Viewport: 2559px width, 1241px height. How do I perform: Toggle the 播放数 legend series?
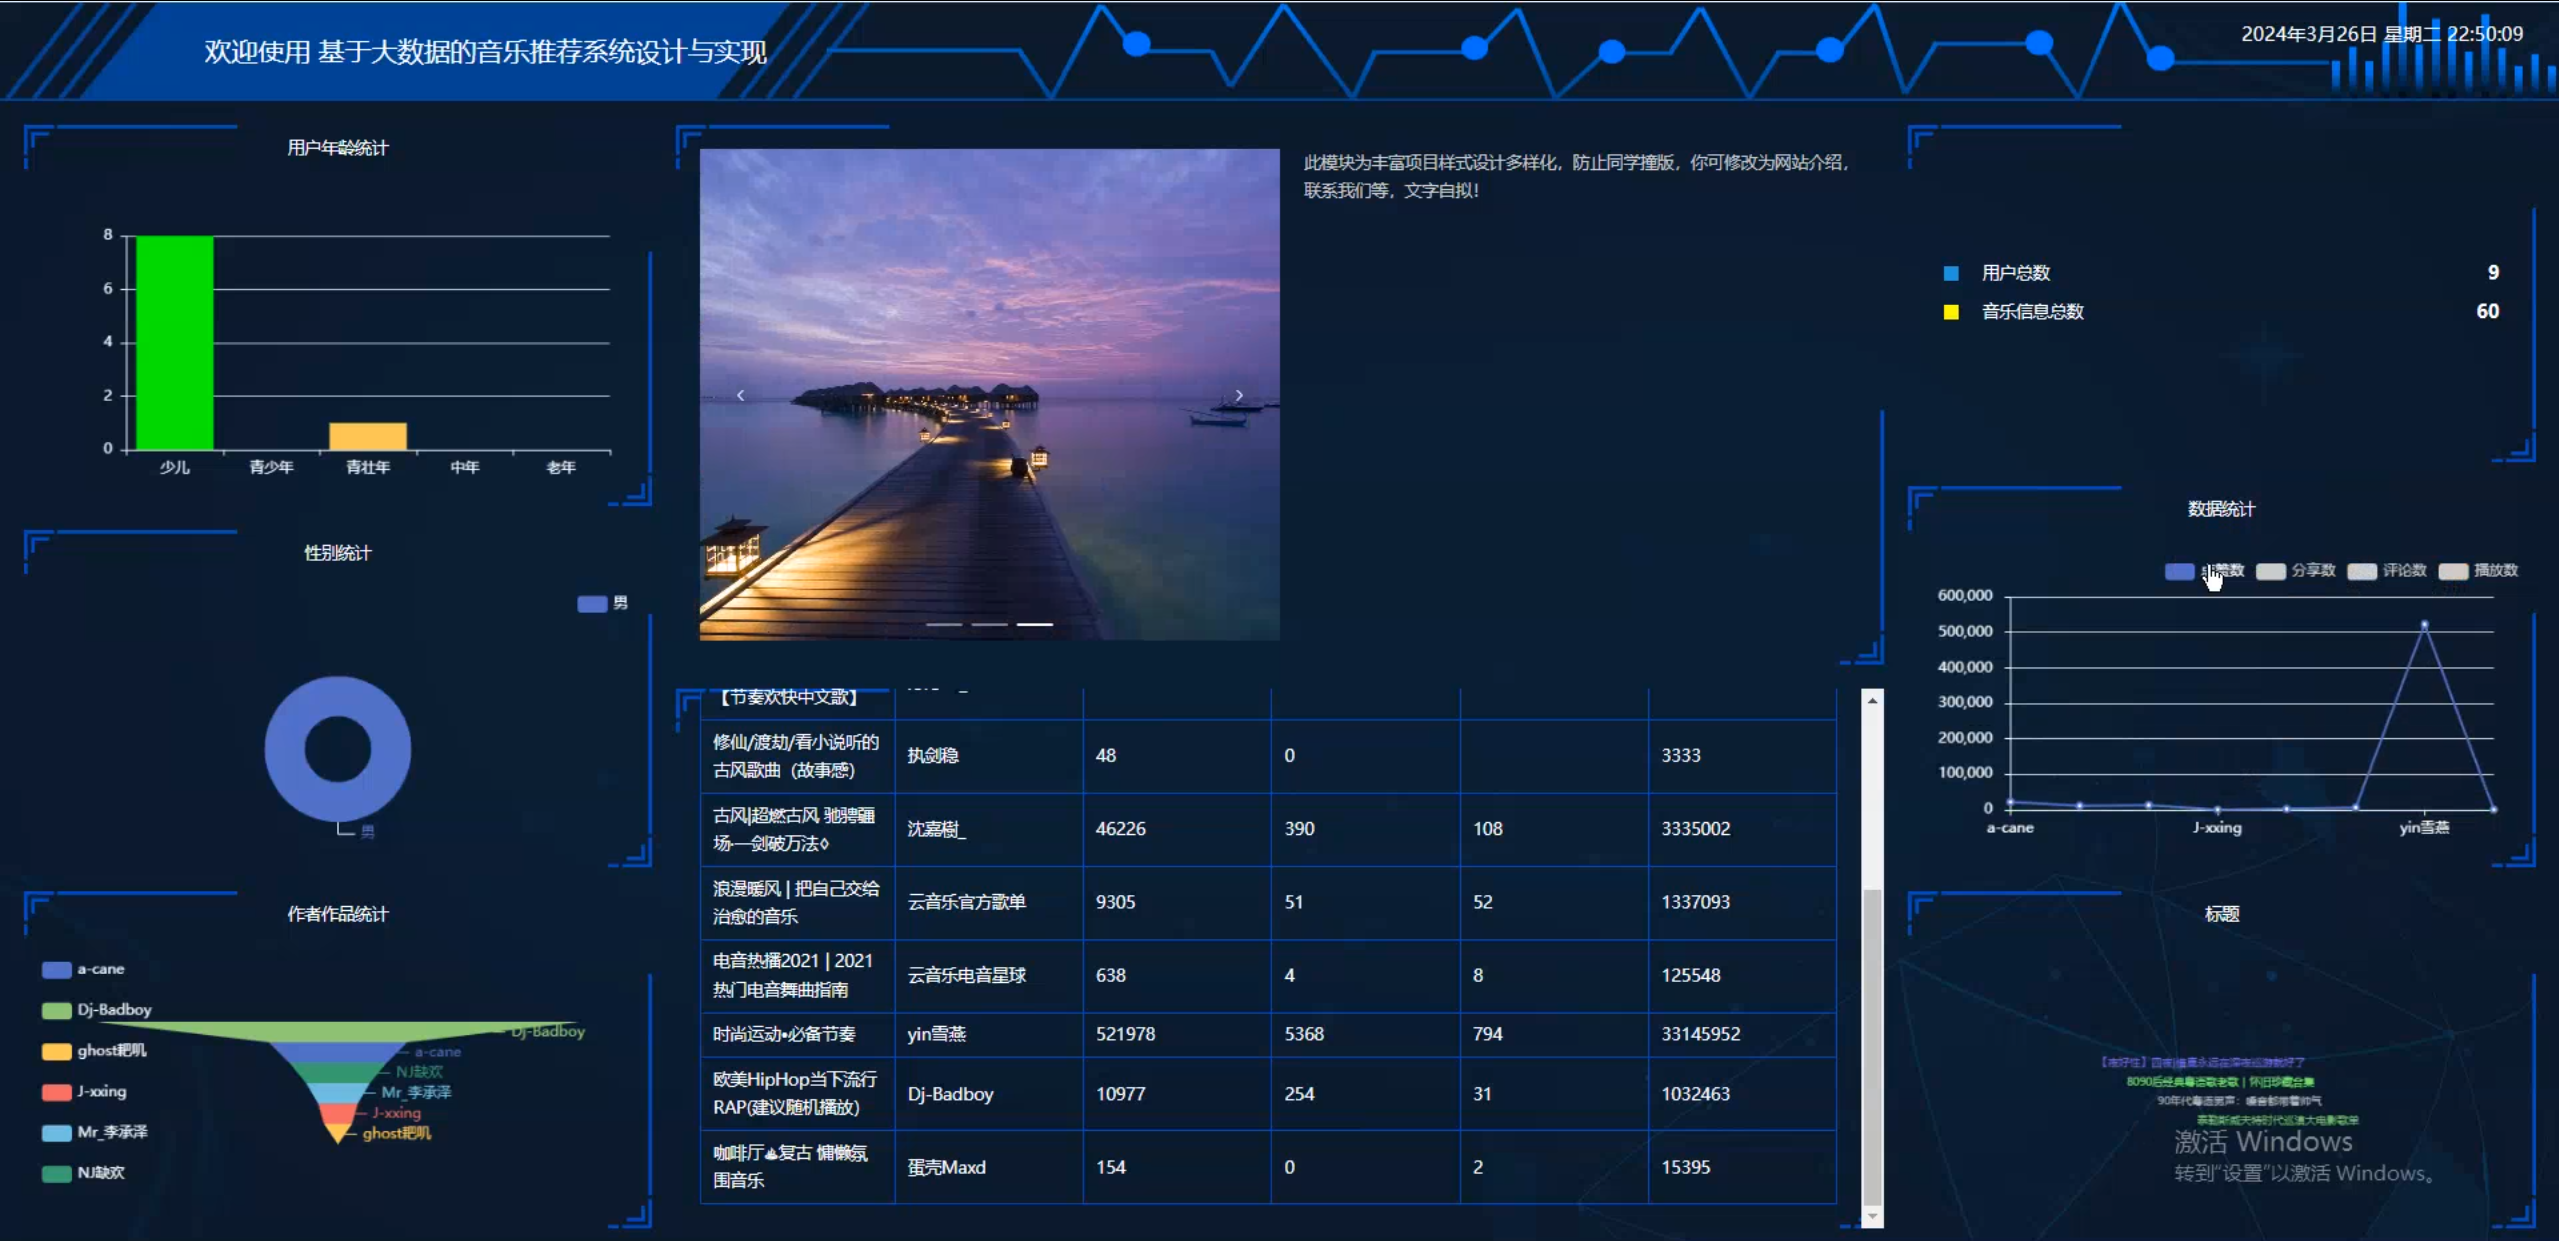(2453, 571)
